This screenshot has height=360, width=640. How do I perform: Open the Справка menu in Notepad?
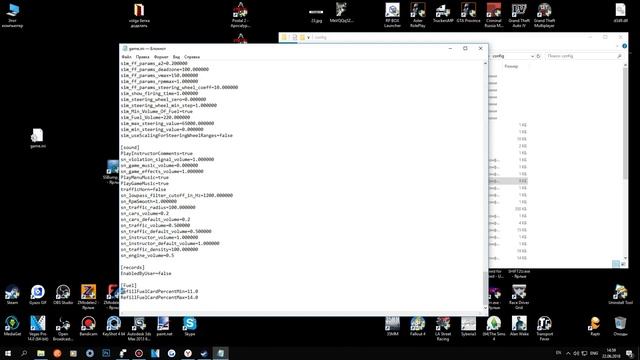click(x=192, y=57)
